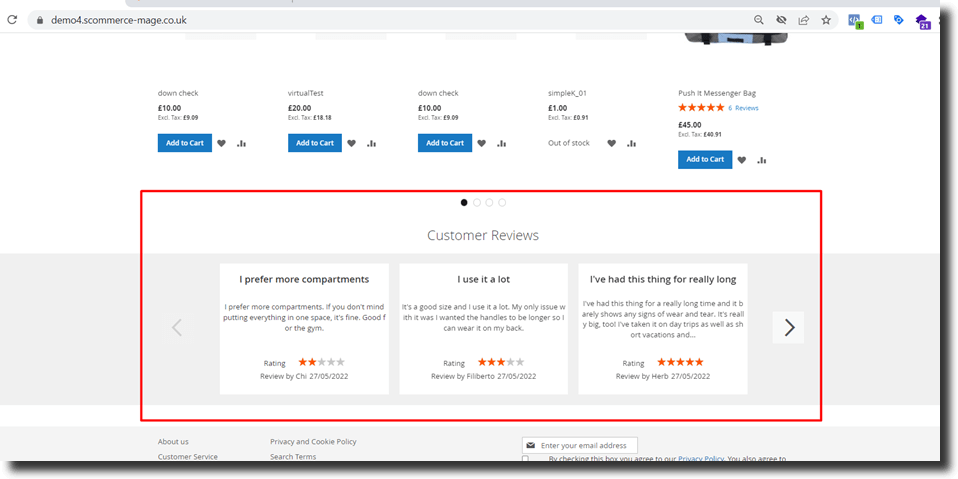Click Add to Cart for virtualTest
Image resolution: width=958 pixels, height=479 pixels.
click(x=314, y=143)
